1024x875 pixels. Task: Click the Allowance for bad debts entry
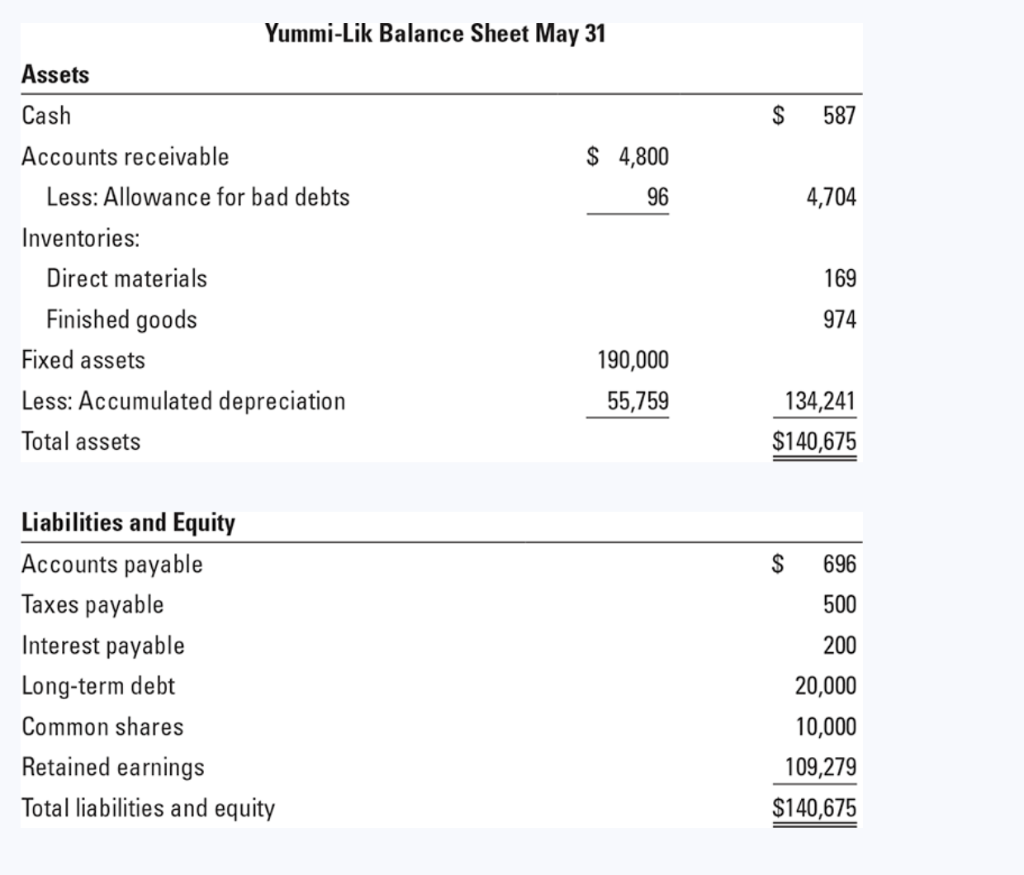(x=198, y=197)
